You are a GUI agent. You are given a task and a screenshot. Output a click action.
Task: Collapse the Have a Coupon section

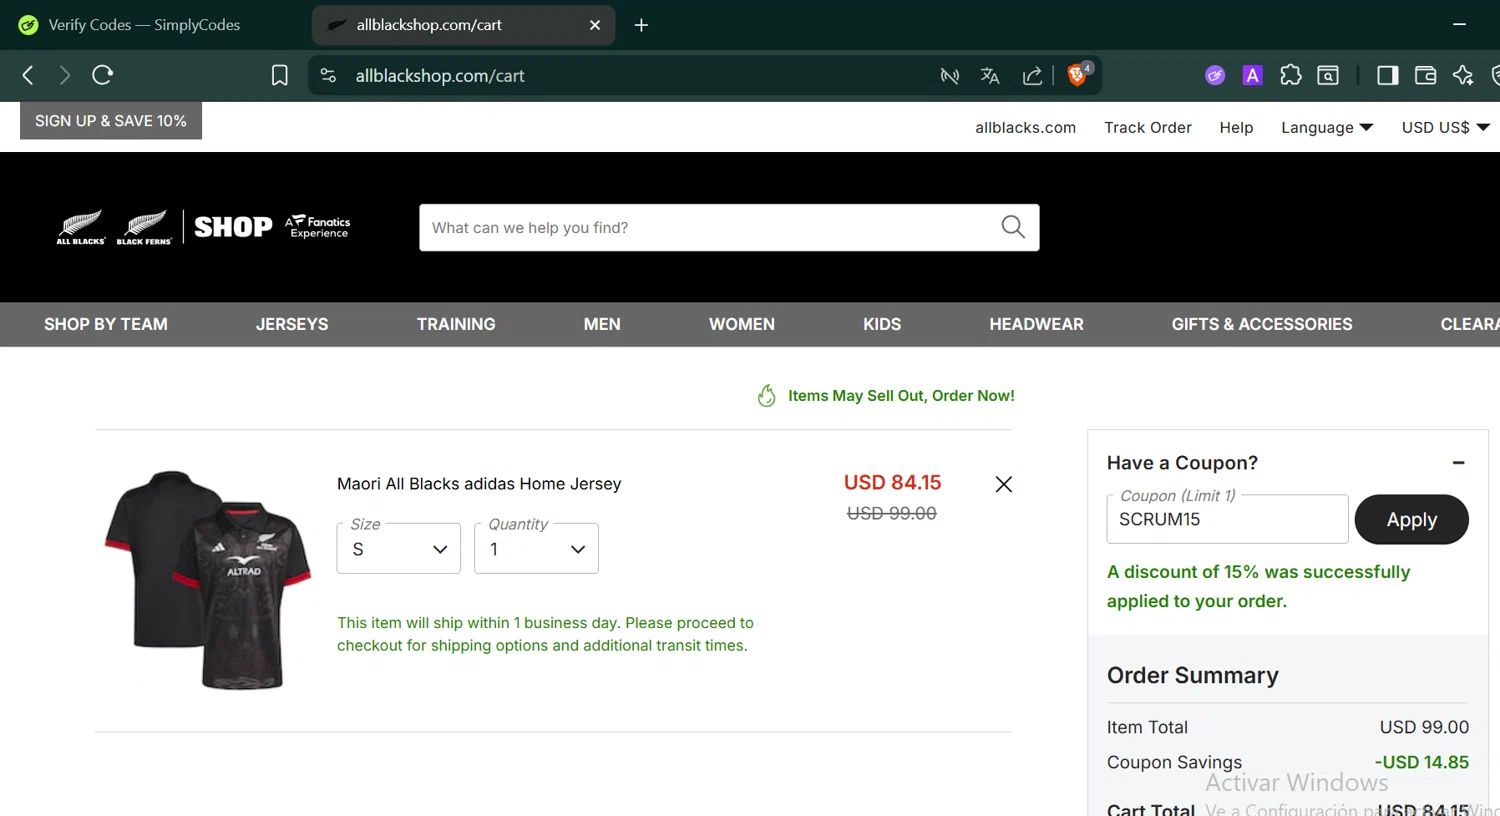point(1458,463)
